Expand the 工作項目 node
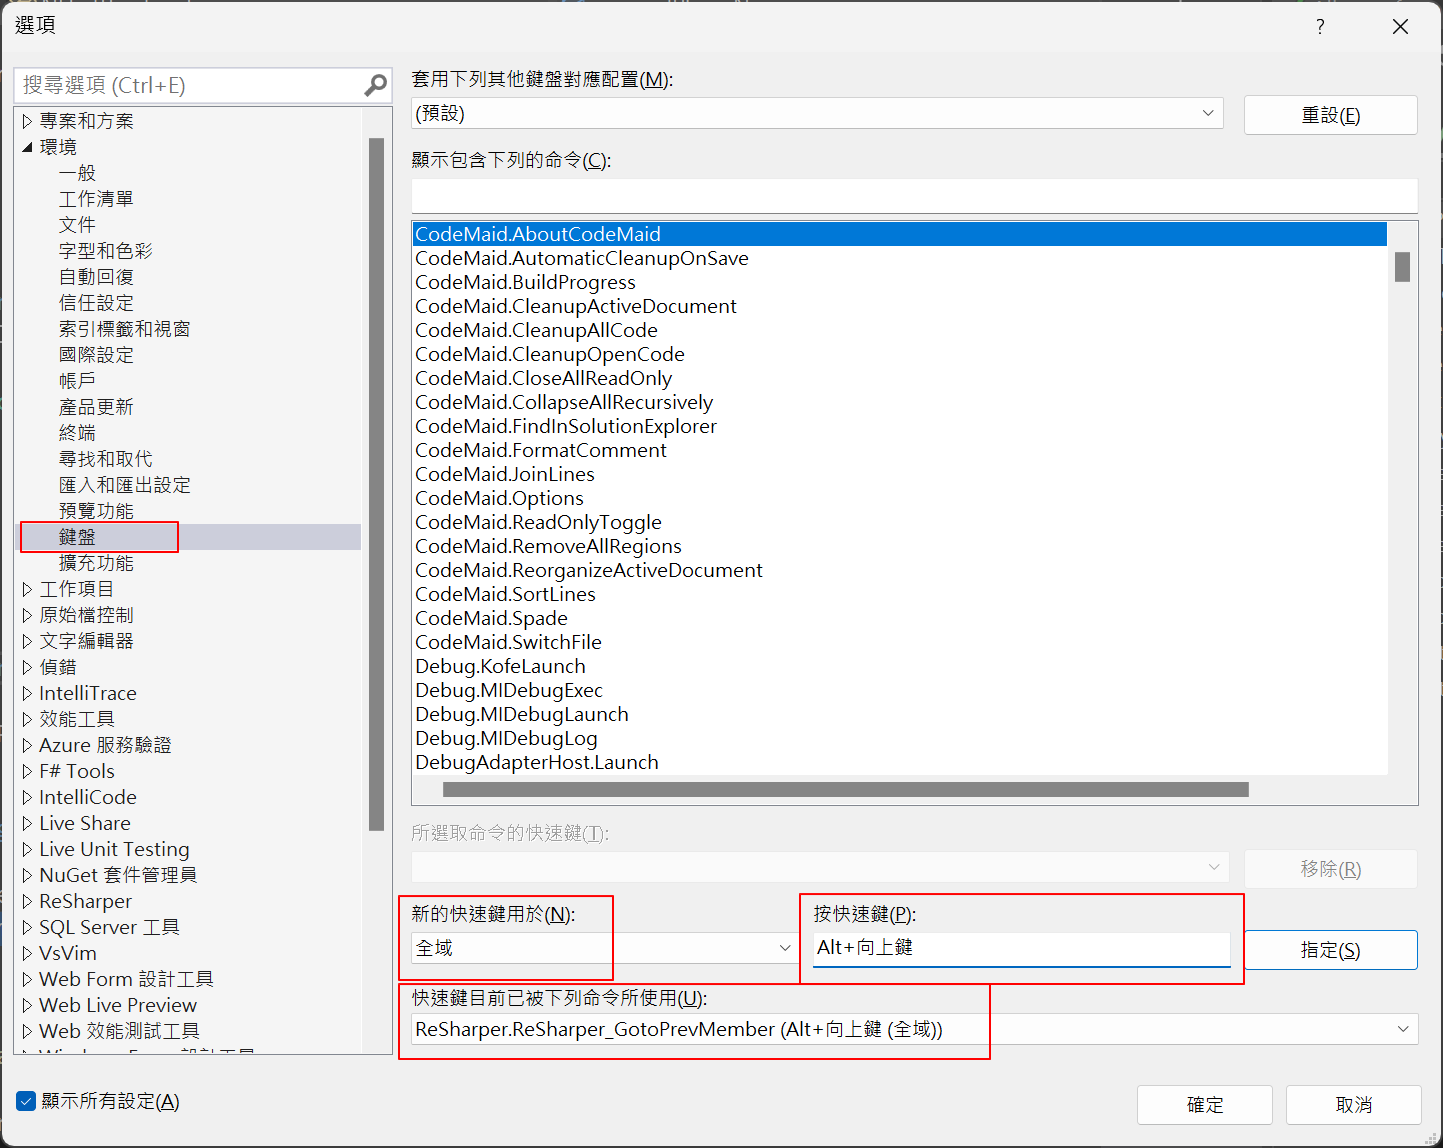Screen dimensions: 1443x1148 pos(27,590)
